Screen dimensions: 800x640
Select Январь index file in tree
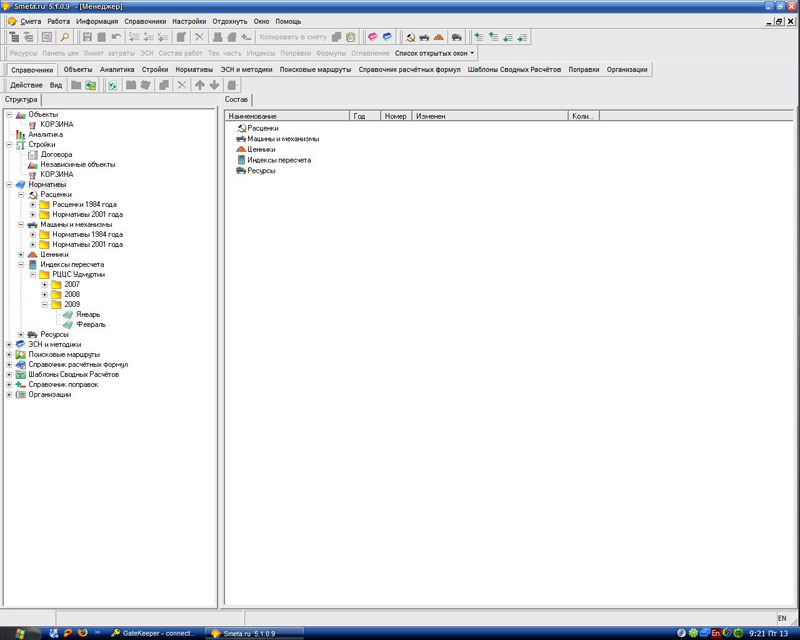(x=88, y=314)
